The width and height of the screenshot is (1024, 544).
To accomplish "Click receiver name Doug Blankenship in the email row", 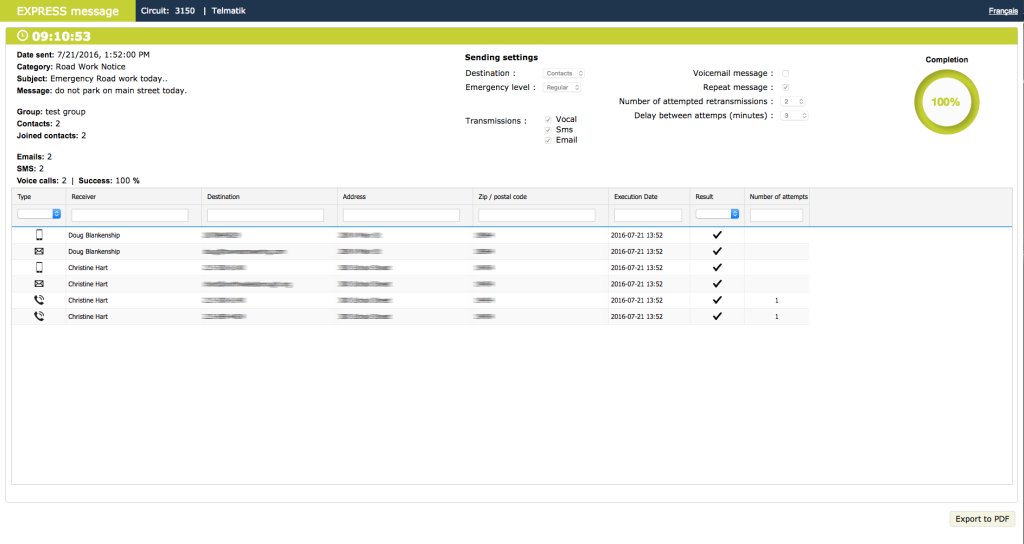I will pyautogui.click(x=94, y=251).
